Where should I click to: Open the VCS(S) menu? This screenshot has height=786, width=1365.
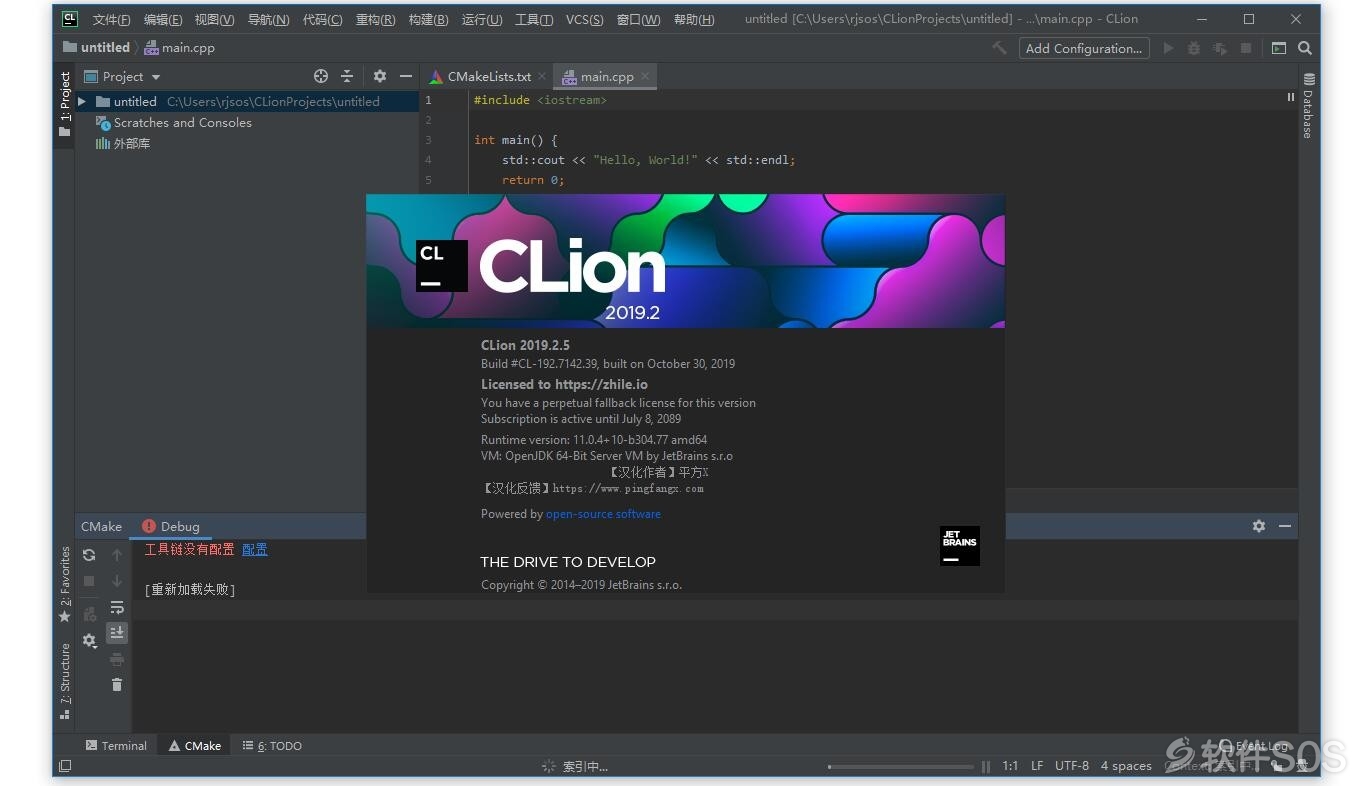pos(584,19)
